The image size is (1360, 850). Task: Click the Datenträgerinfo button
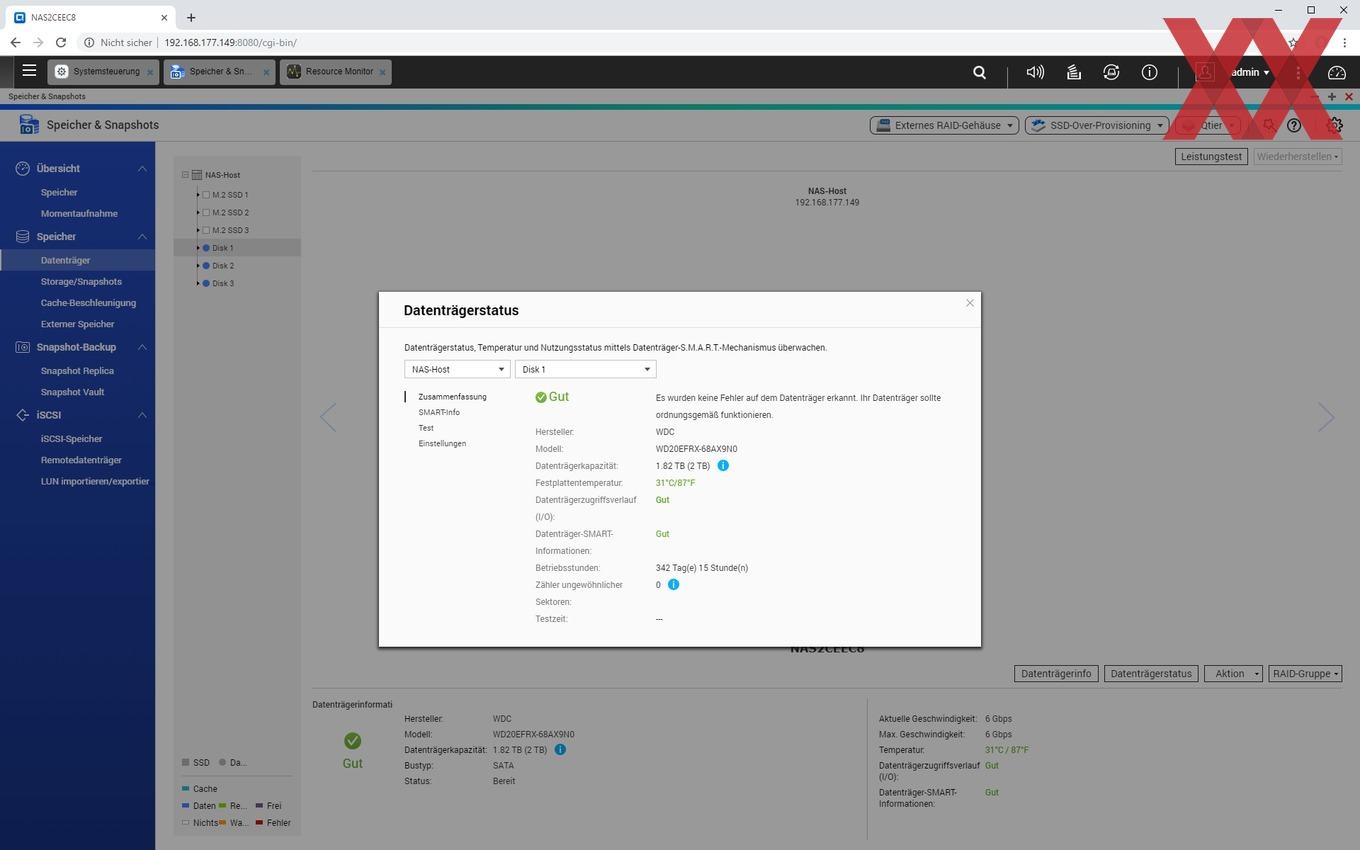coord(1056,674)
